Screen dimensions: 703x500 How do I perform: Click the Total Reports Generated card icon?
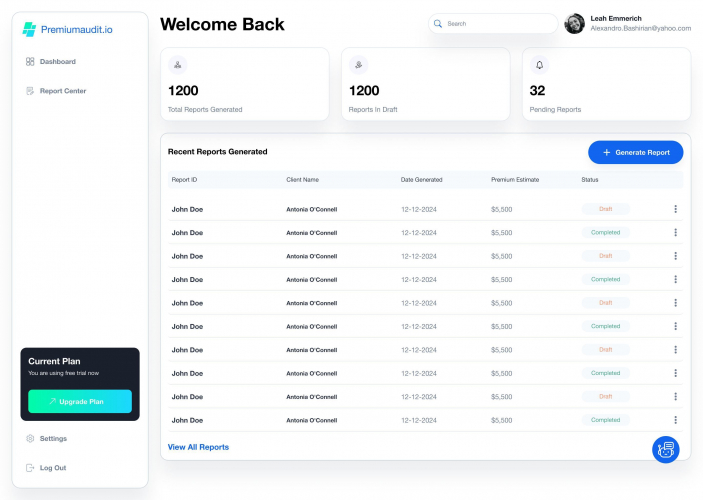pos(178,65)
